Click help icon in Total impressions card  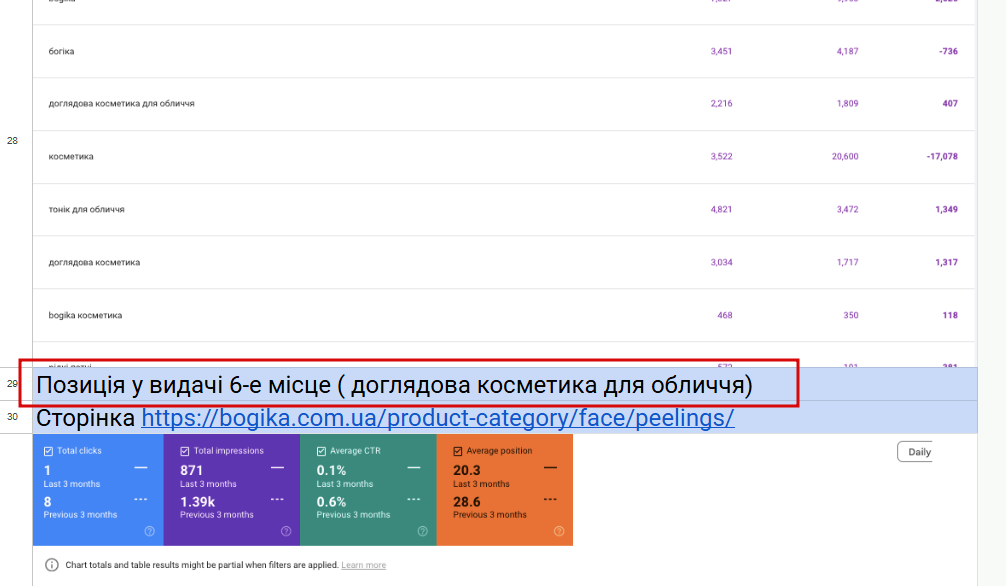286,531
